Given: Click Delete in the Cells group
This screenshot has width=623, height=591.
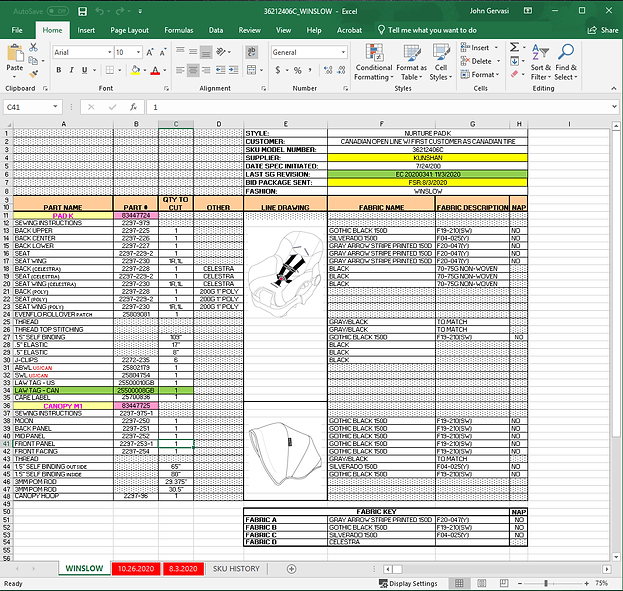Looking at the screenshot, I should tap(480, 61).
